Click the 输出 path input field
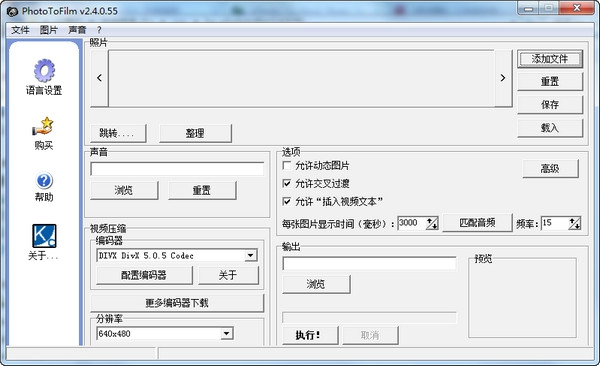The image size is (600, 366). (x=369, y=263)
